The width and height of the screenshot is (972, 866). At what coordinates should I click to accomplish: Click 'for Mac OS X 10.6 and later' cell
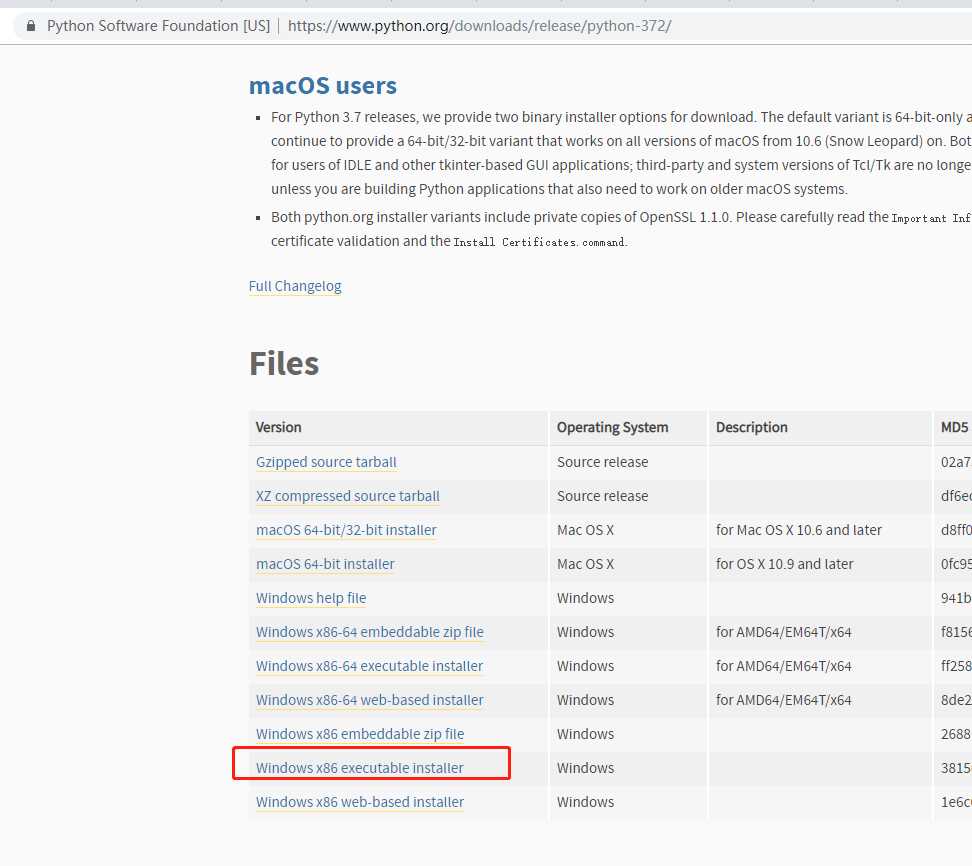click(x=798, y=531)
